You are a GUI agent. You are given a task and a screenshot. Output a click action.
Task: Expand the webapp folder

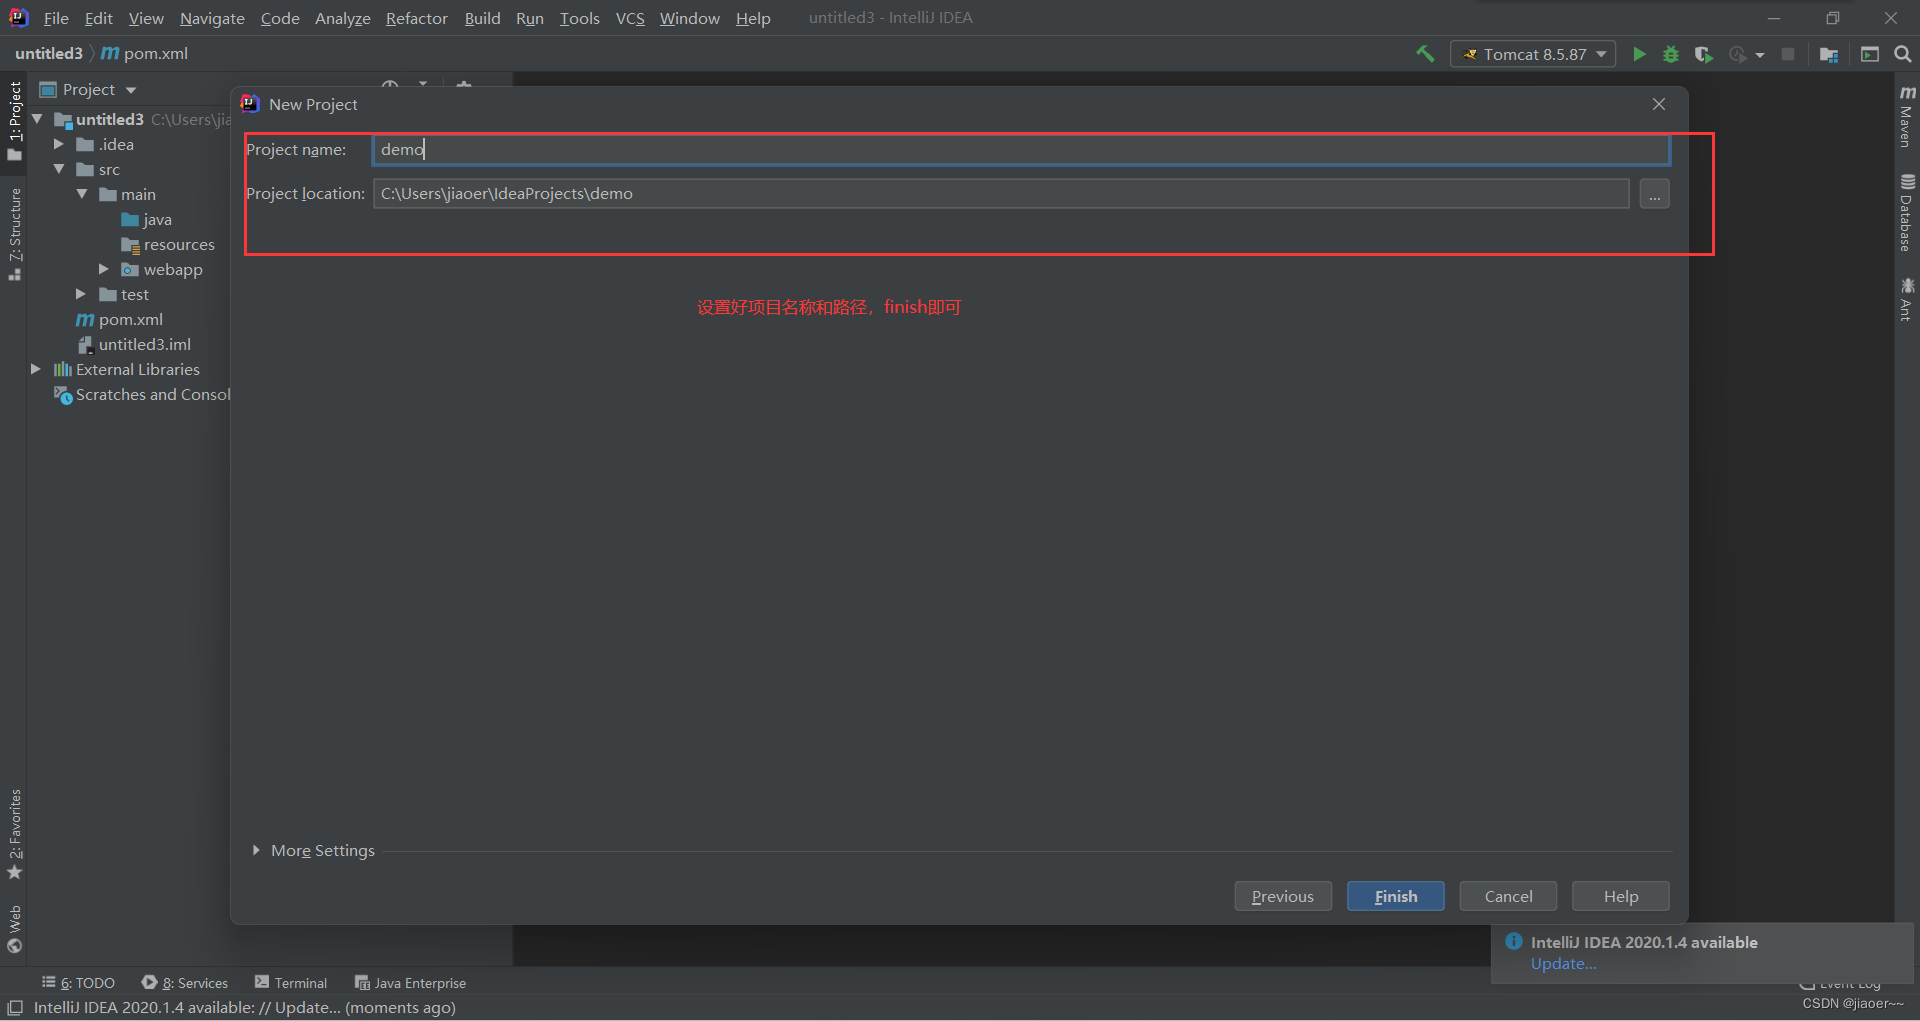pyautogui.click(x=103, y=269)
